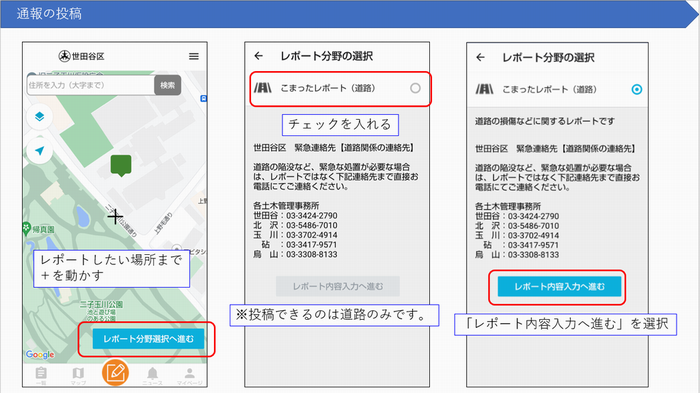The height and width of the screenshot is (393, 700).
Task: Tap 砧 03-3417-9571 in right screen
Action: 521,245
